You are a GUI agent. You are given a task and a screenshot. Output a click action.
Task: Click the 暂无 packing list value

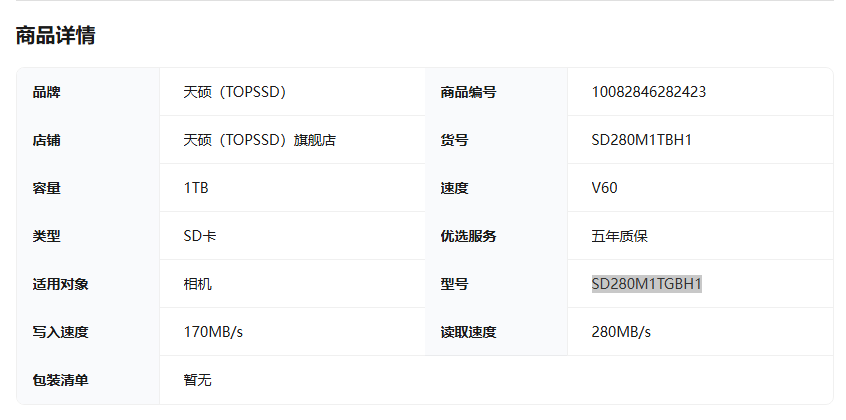pyautogui.click(x=197, y=380)
